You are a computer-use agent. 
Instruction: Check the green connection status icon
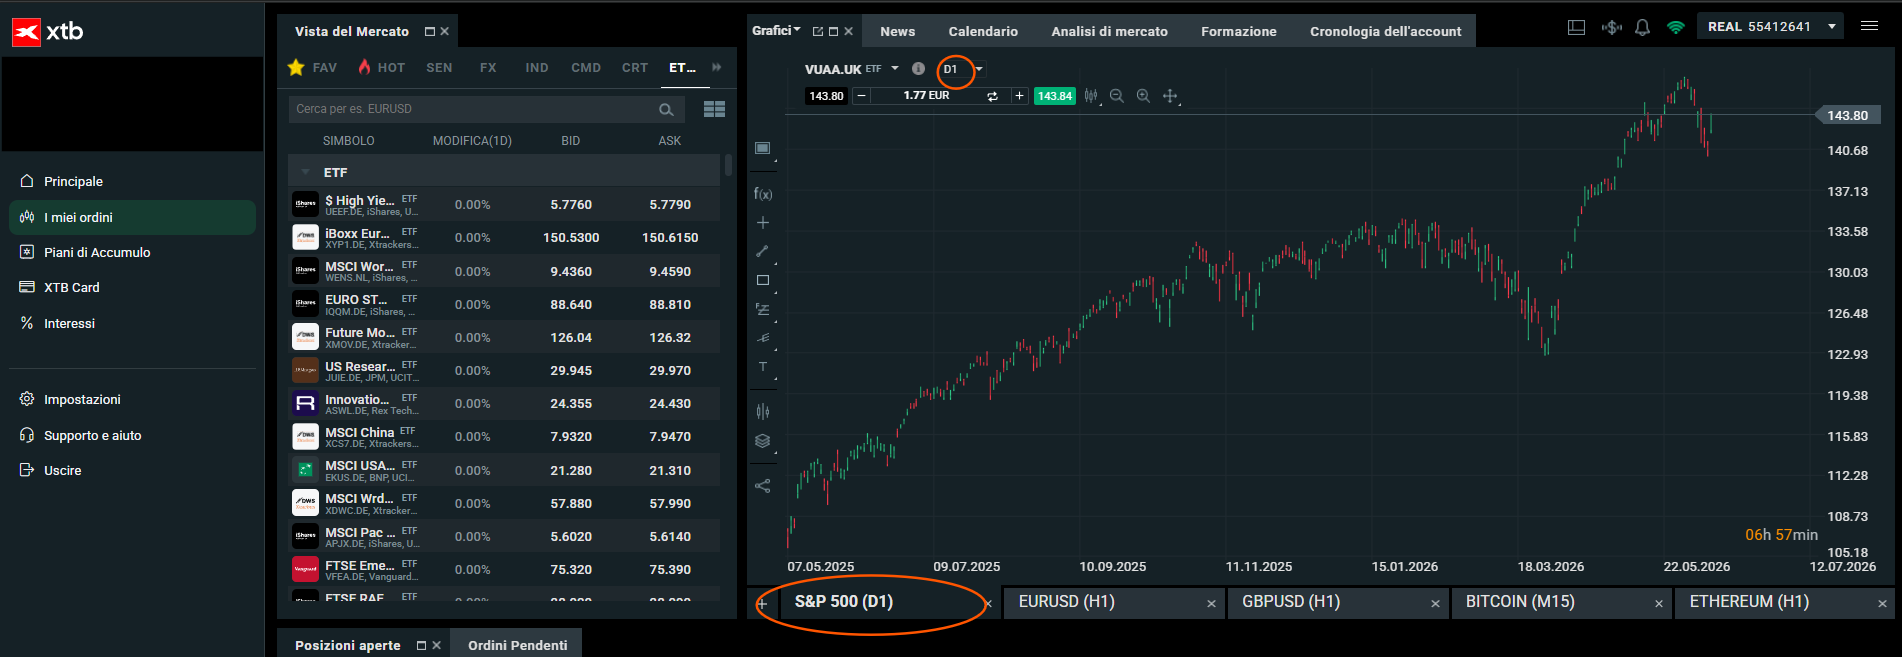(1676, 28)
